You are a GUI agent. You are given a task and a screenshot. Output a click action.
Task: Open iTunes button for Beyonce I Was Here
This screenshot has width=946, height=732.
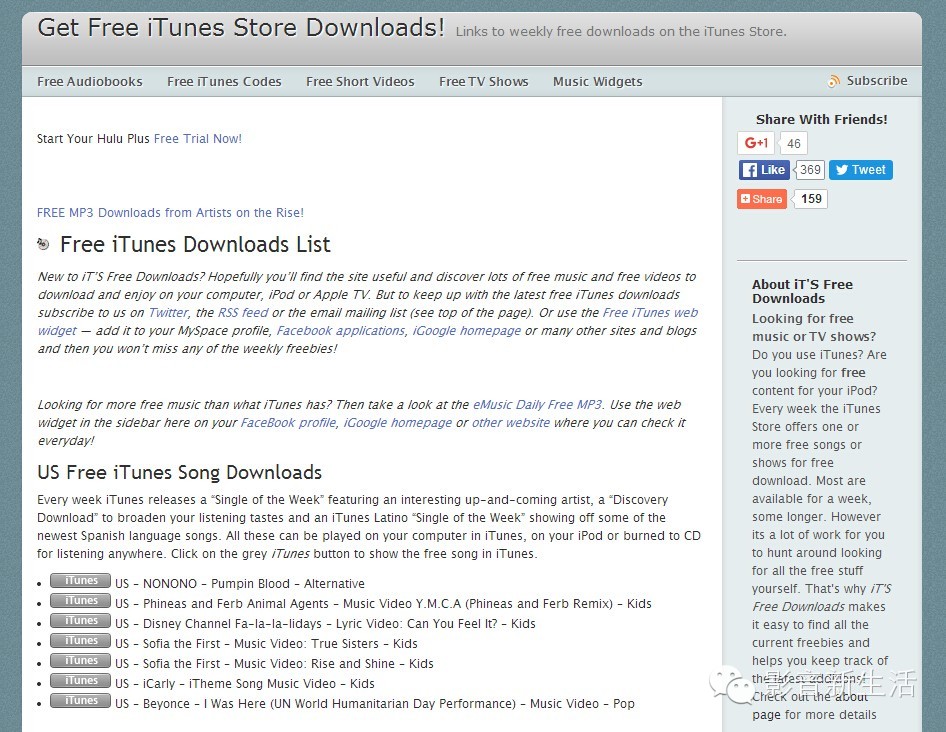coord(81,700)
